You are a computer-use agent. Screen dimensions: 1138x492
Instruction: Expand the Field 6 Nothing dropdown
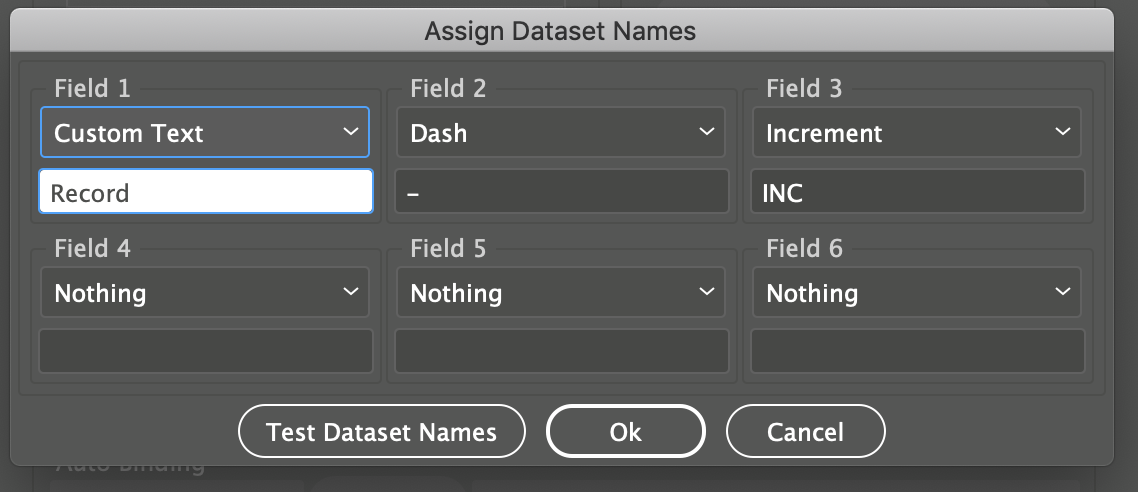point(917,293)
